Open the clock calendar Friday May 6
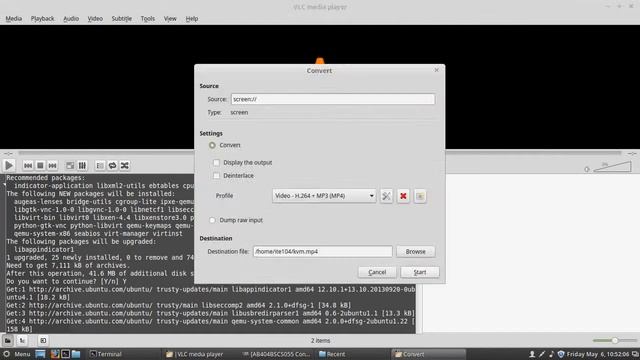This screenshot has width=640, height=360. tap(598, 354)
